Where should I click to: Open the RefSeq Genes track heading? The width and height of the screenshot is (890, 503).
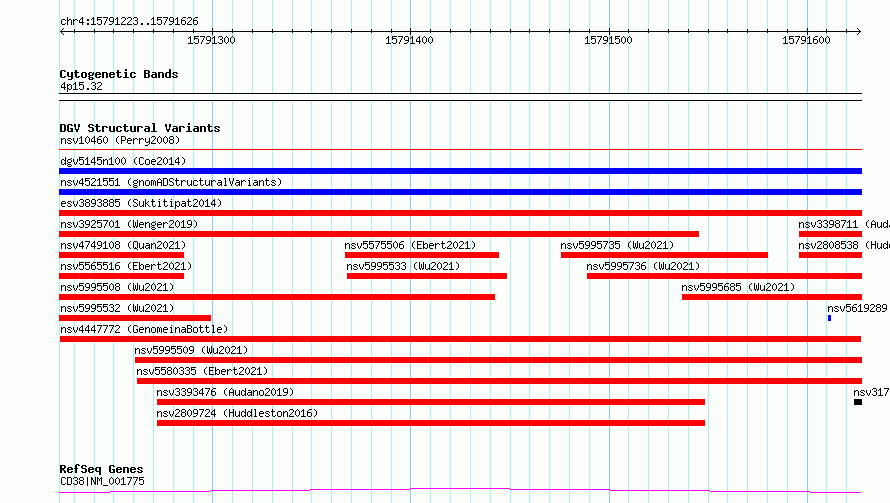tap(101, 470)
